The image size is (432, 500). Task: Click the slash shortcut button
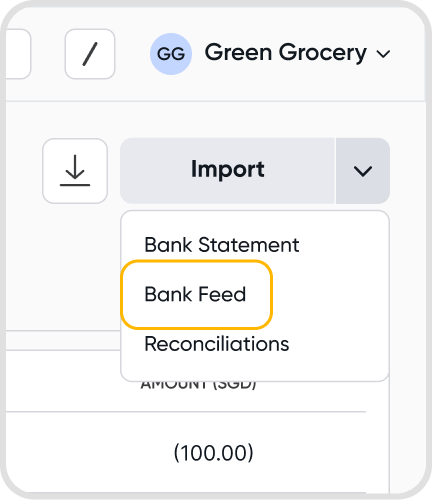point(90,54)
